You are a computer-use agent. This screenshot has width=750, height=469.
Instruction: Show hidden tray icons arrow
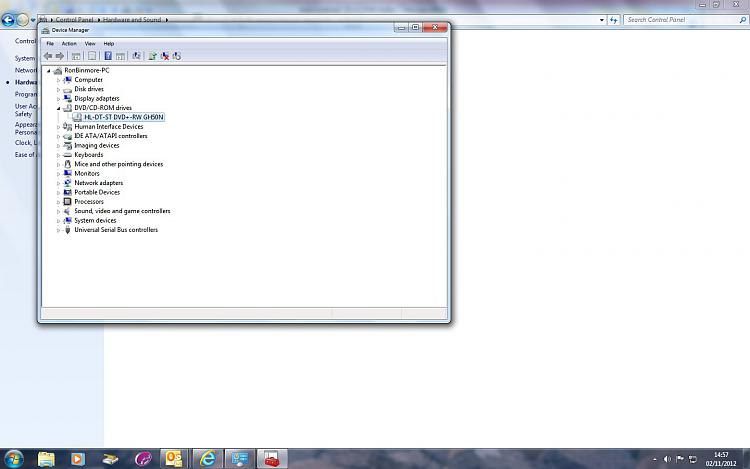(x=655, y=459)
